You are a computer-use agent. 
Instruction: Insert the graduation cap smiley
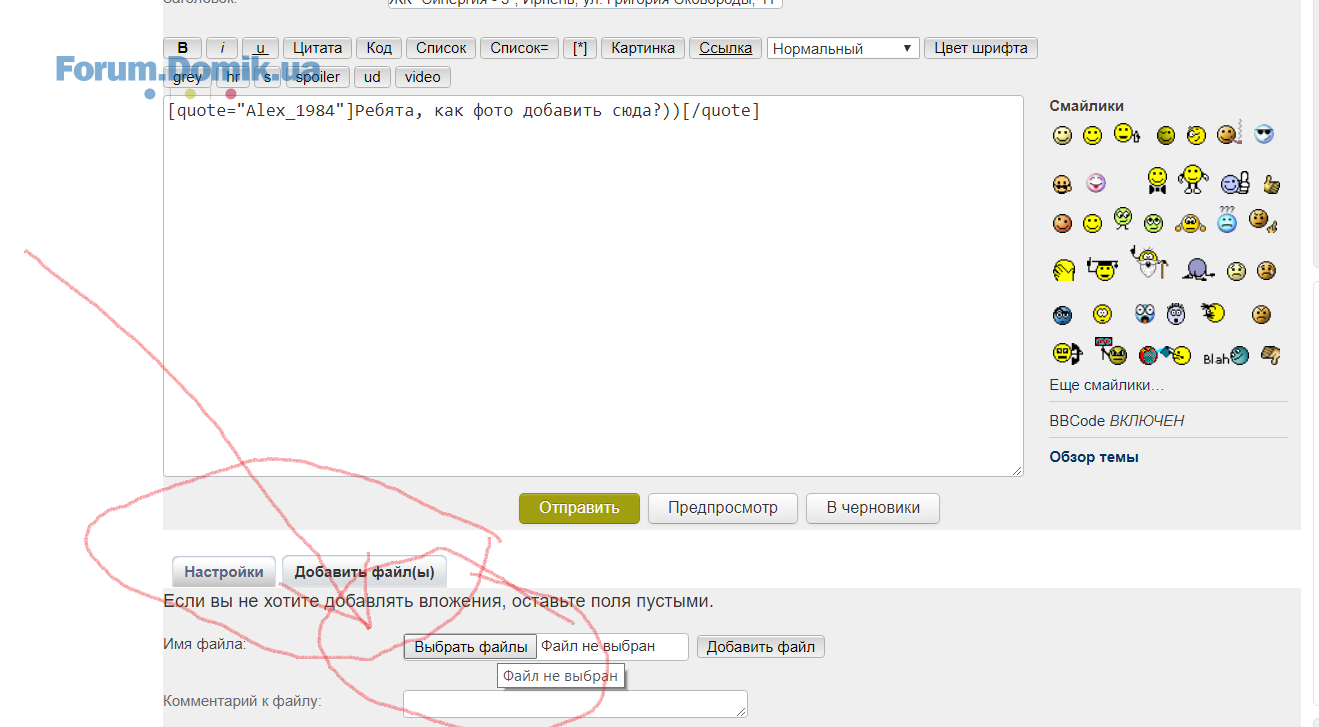[x=1103, y=269]
